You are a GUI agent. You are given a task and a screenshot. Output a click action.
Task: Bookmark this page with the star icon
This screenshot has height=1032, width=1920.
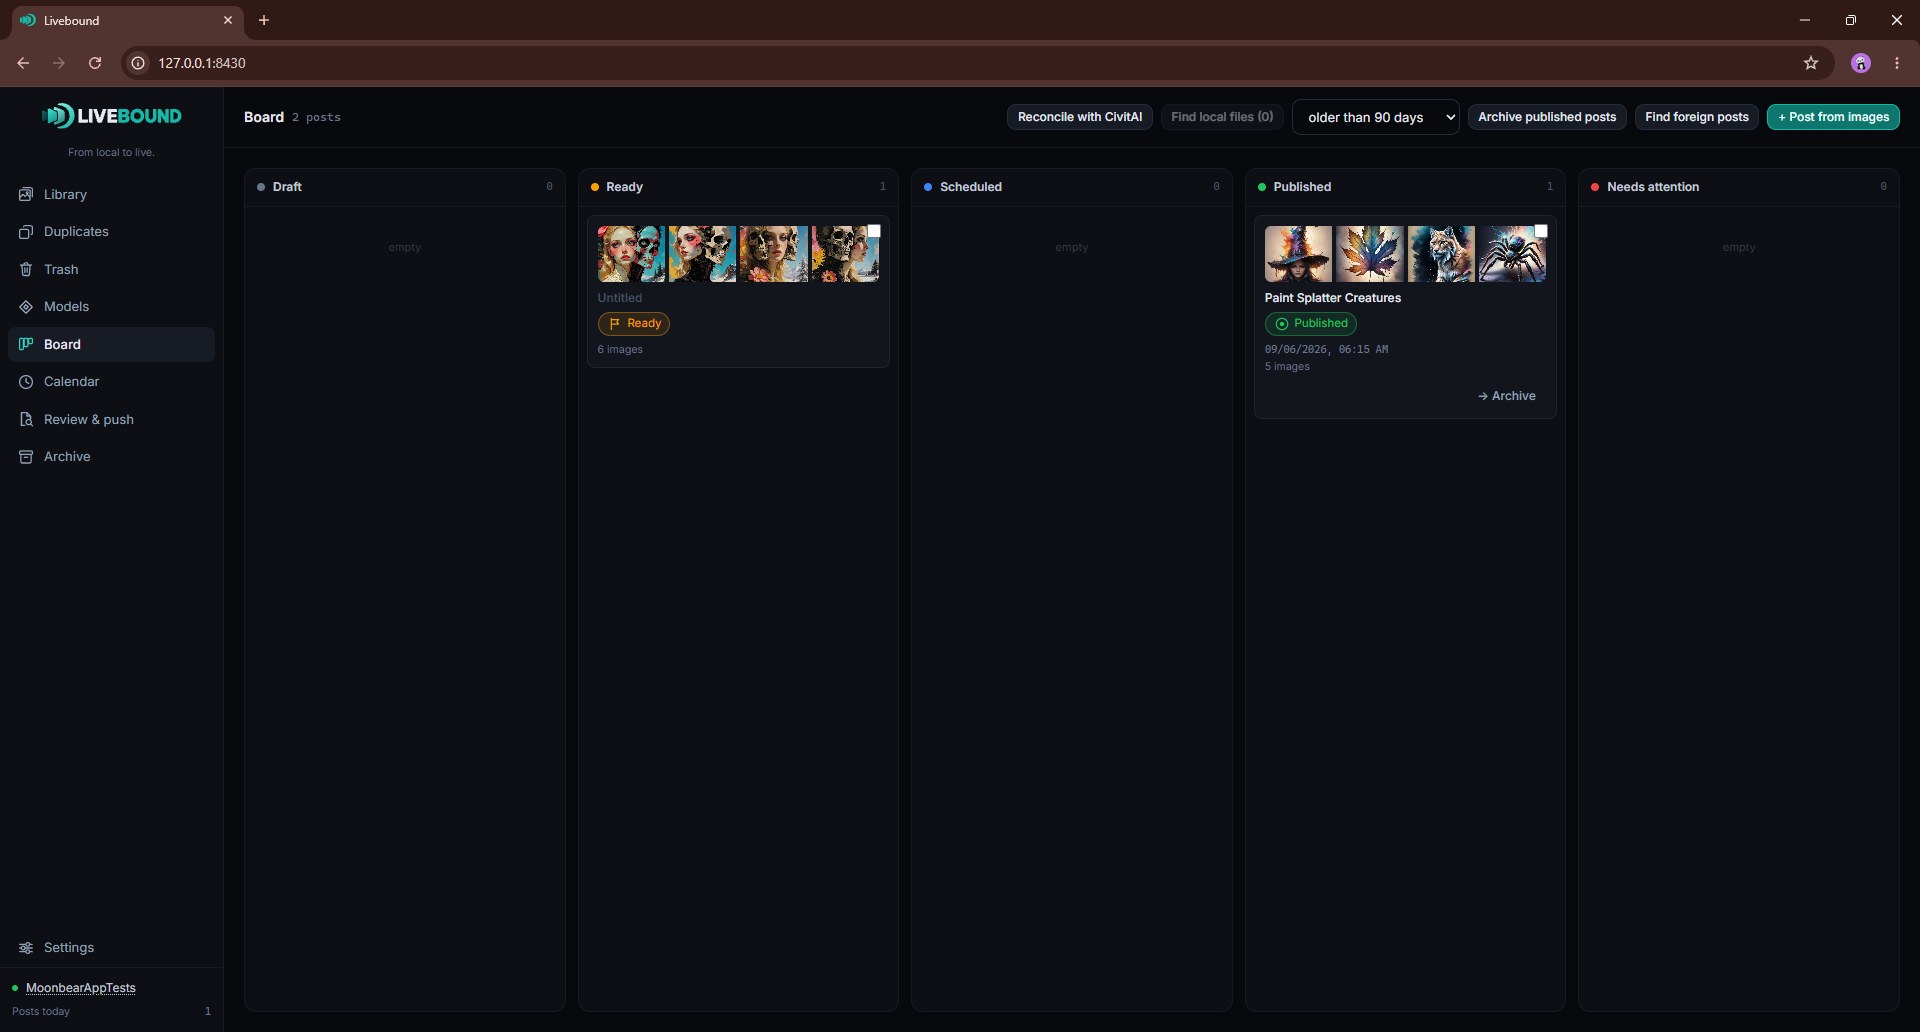pyautogui.click(x=1811, y=63)
